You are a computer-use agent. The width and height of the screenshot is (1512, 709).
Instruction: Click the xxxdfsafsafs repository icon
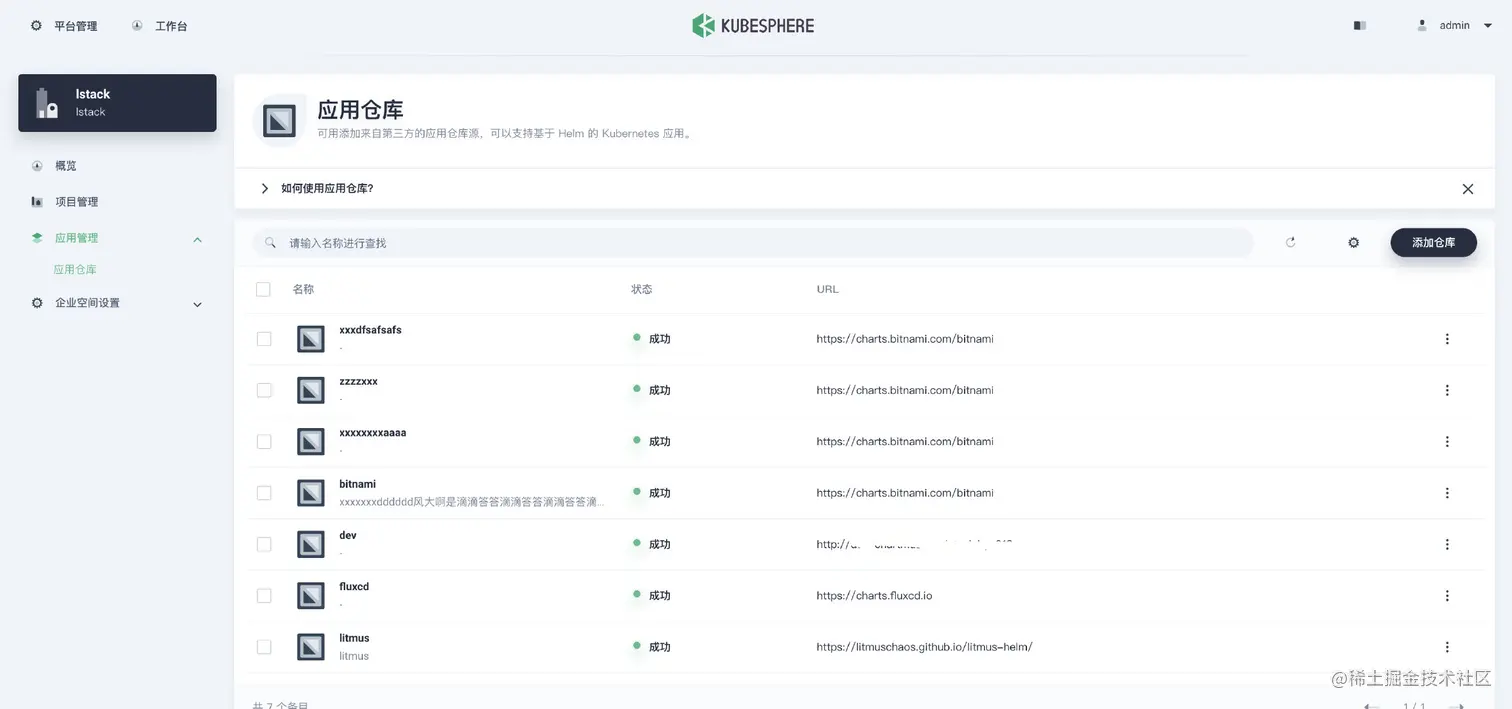point(311,339)
